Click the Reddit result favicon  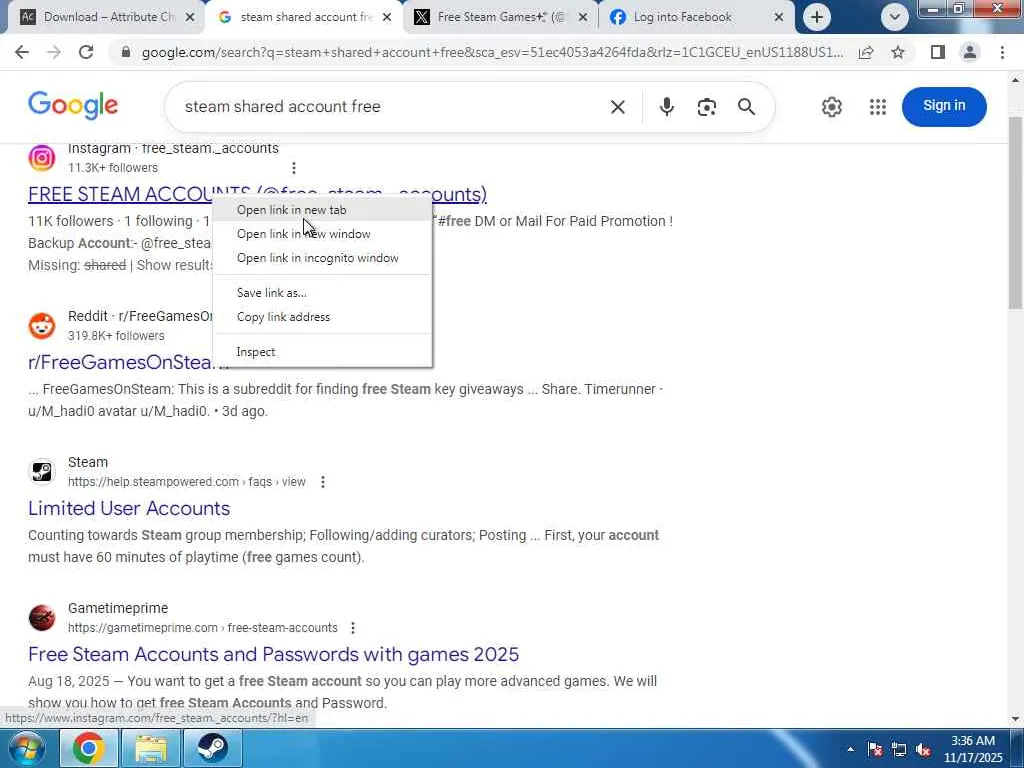42,325
